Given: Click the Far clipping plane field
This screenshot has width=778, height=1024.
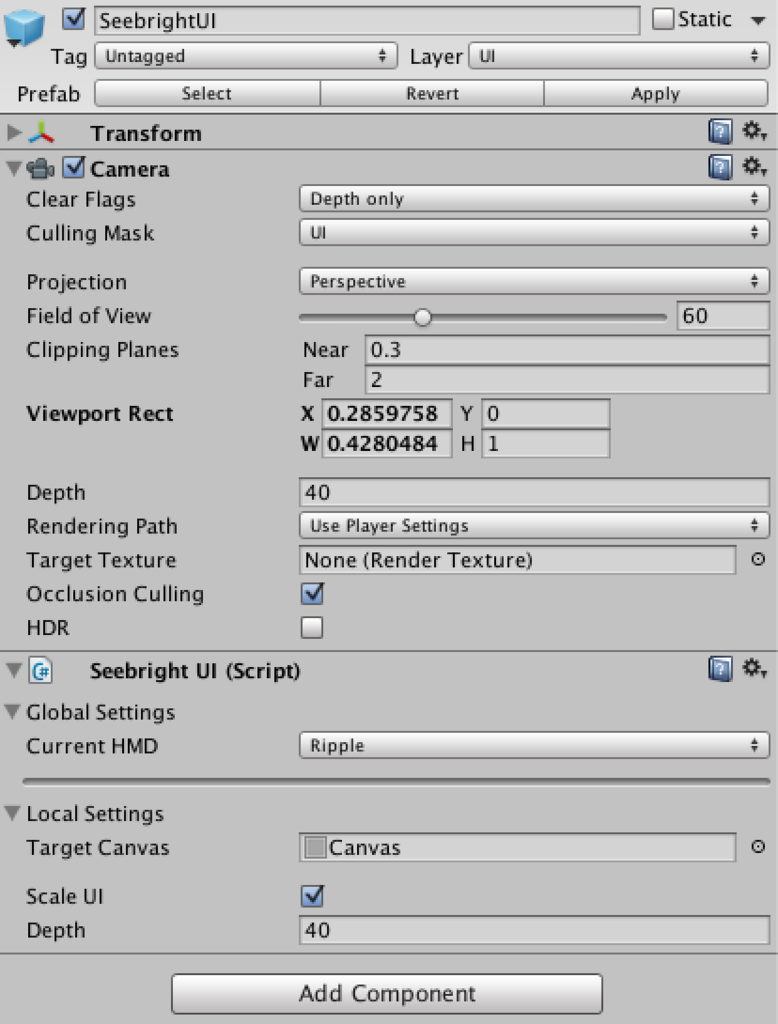Looking at the screenshot, I should [x=567, y=380].
